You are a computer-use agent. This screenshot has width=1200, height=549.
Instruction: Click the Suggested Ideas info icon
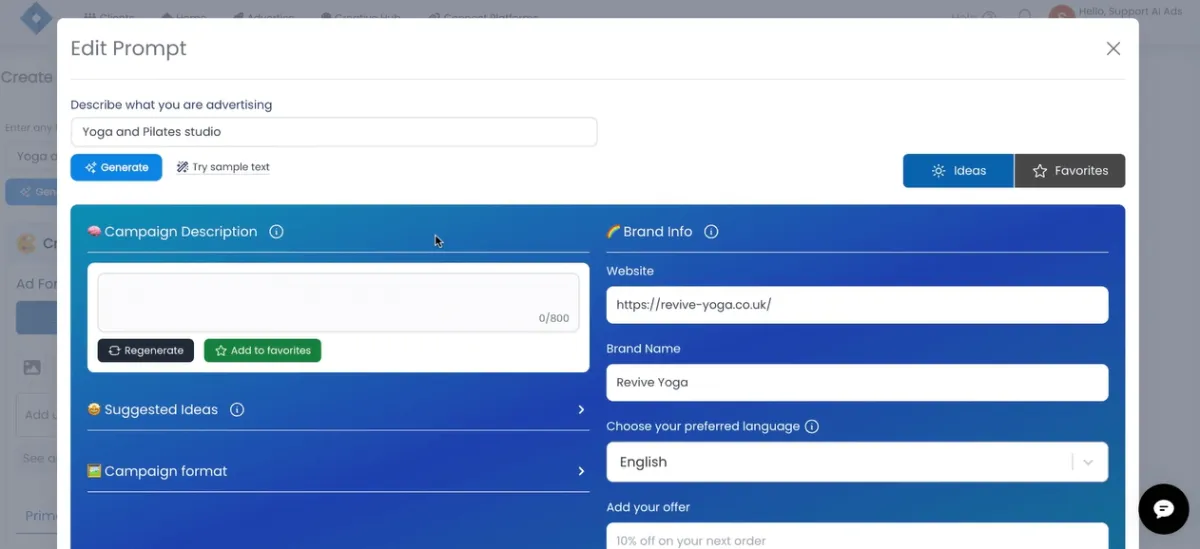tap(237, 410)
